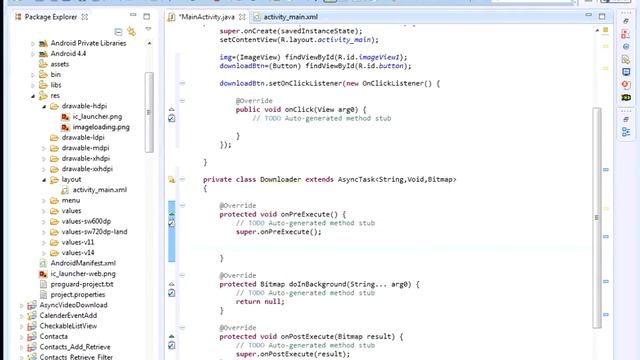Expand the bin folder
The height and width of the screenshot is (360, 640).
point(33,75)
